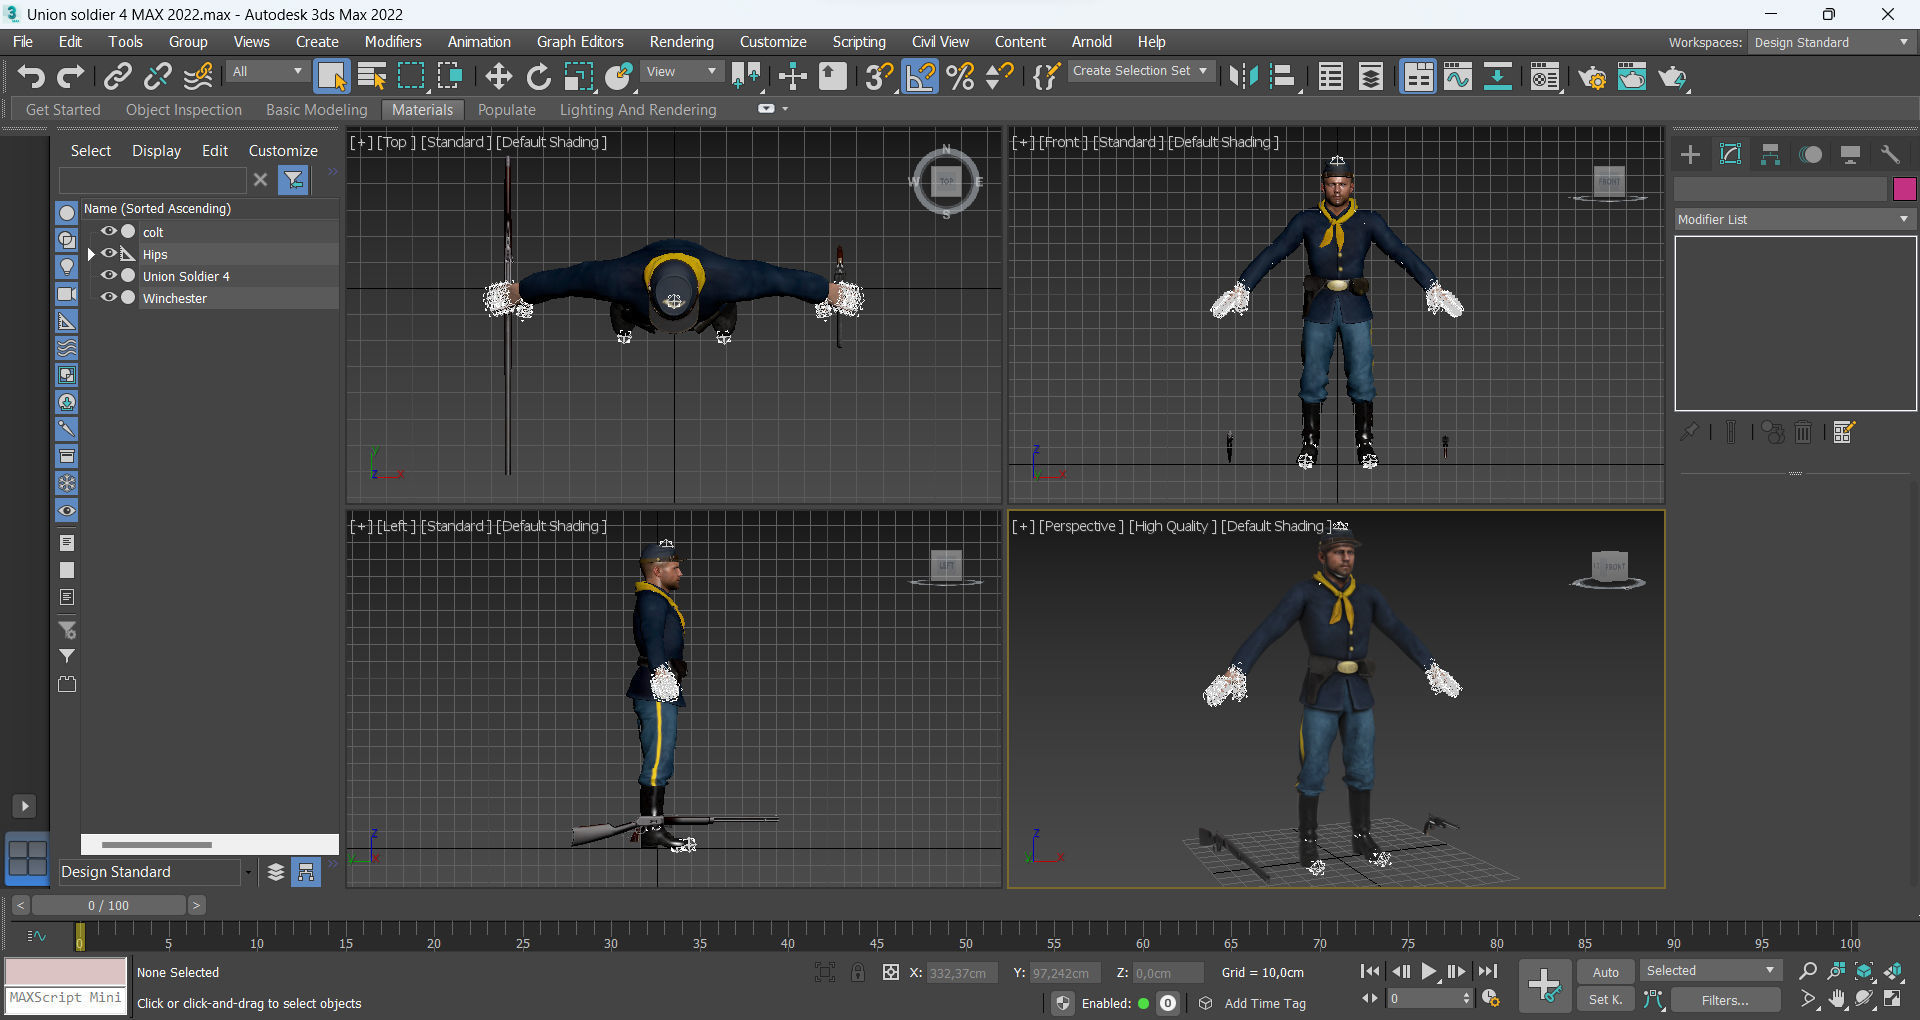Toggle the Scene Explorer icon

pyautogui.click(x=1331, y=76)
